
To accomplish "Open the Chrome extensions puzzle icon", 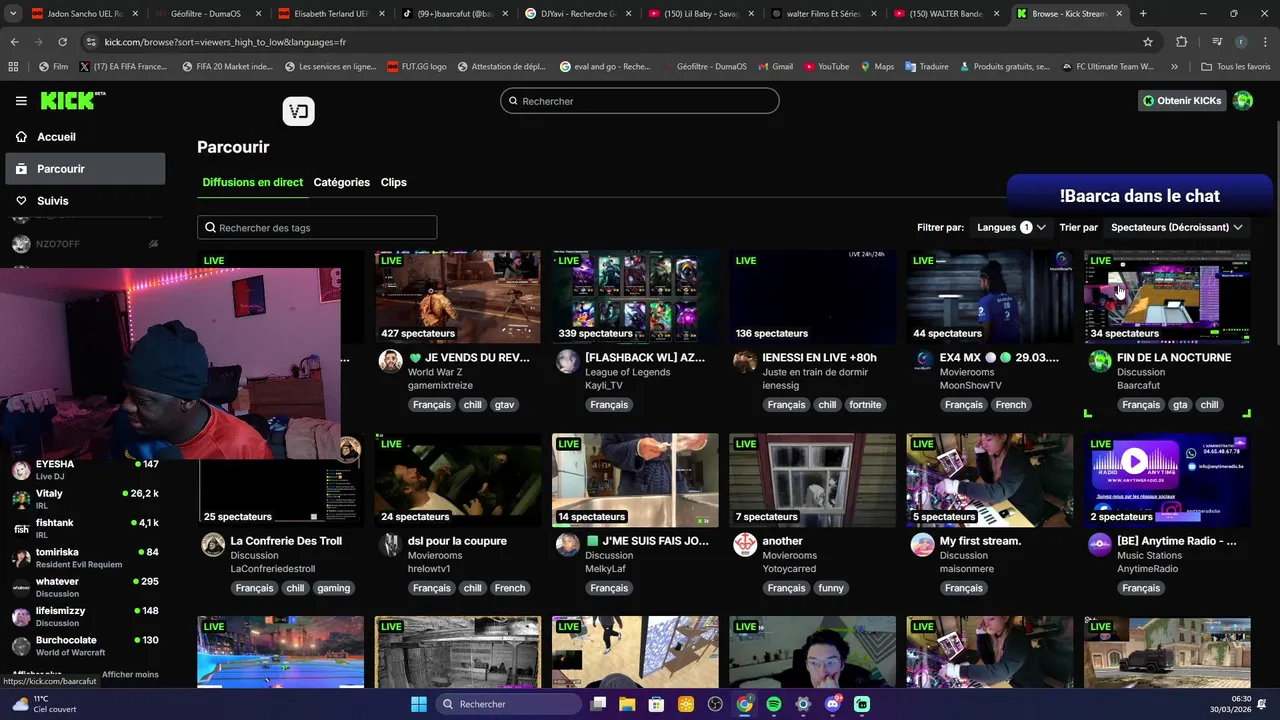I will point(1181,42).
